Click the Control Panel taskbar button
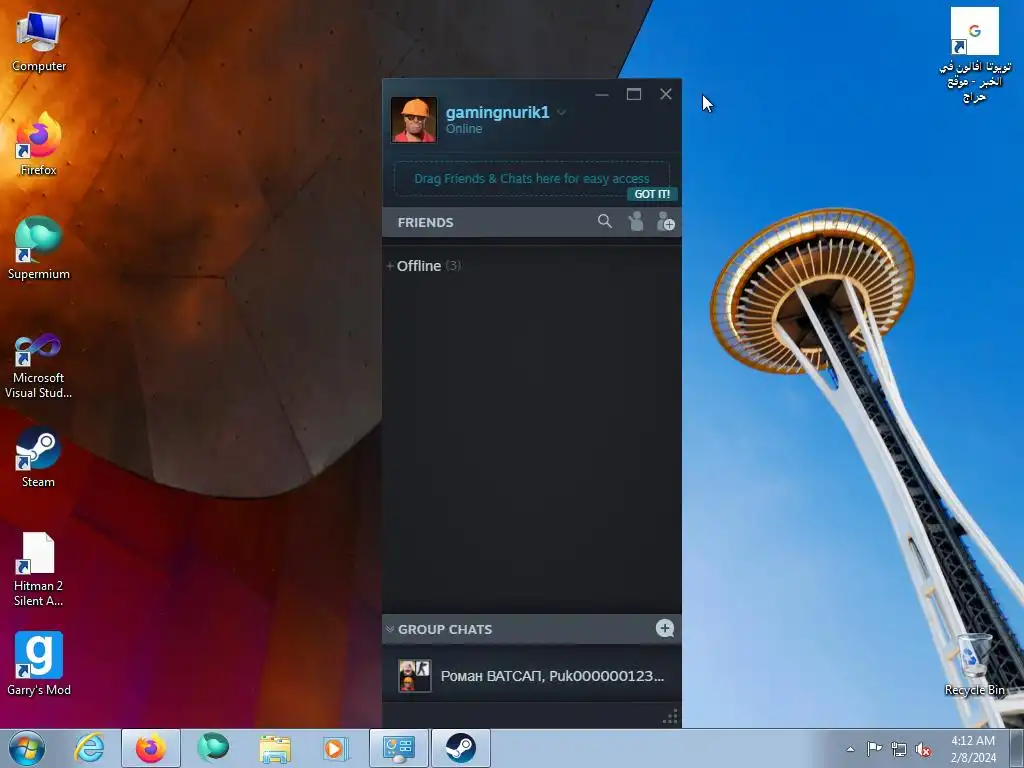This screenshot has width=1024, height=768. (399, 748)
